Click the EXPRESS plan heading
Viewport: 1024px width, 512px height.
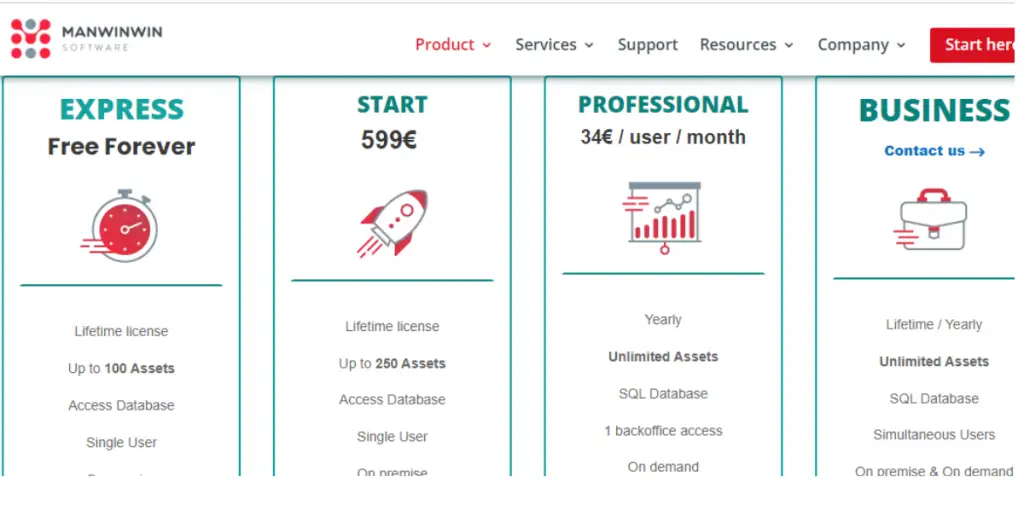[x=121, y=110]
